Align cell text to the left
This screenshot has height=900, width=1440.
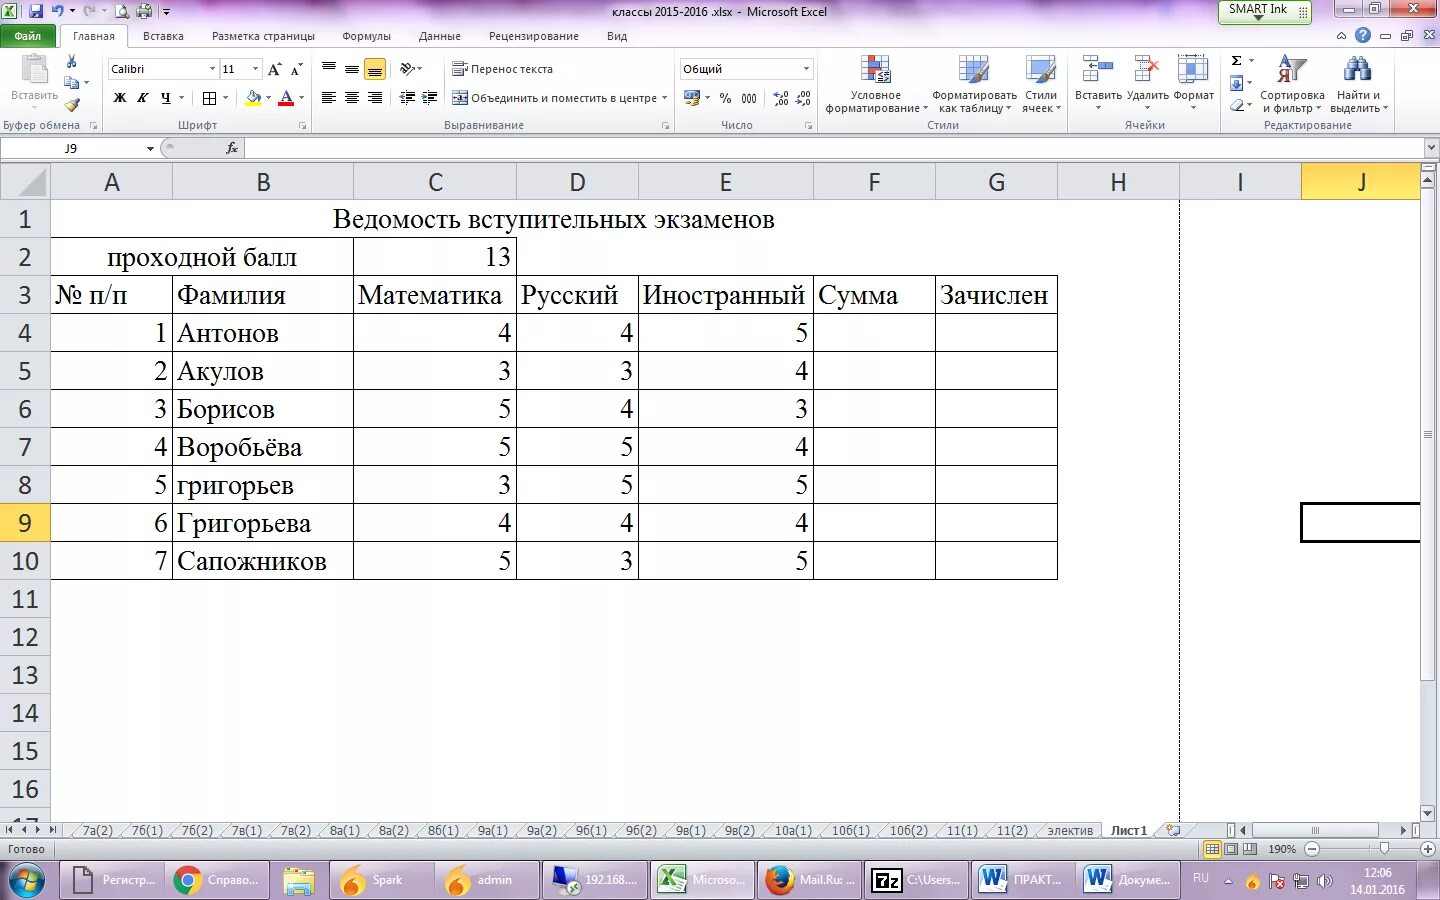[x=329, y=97]
